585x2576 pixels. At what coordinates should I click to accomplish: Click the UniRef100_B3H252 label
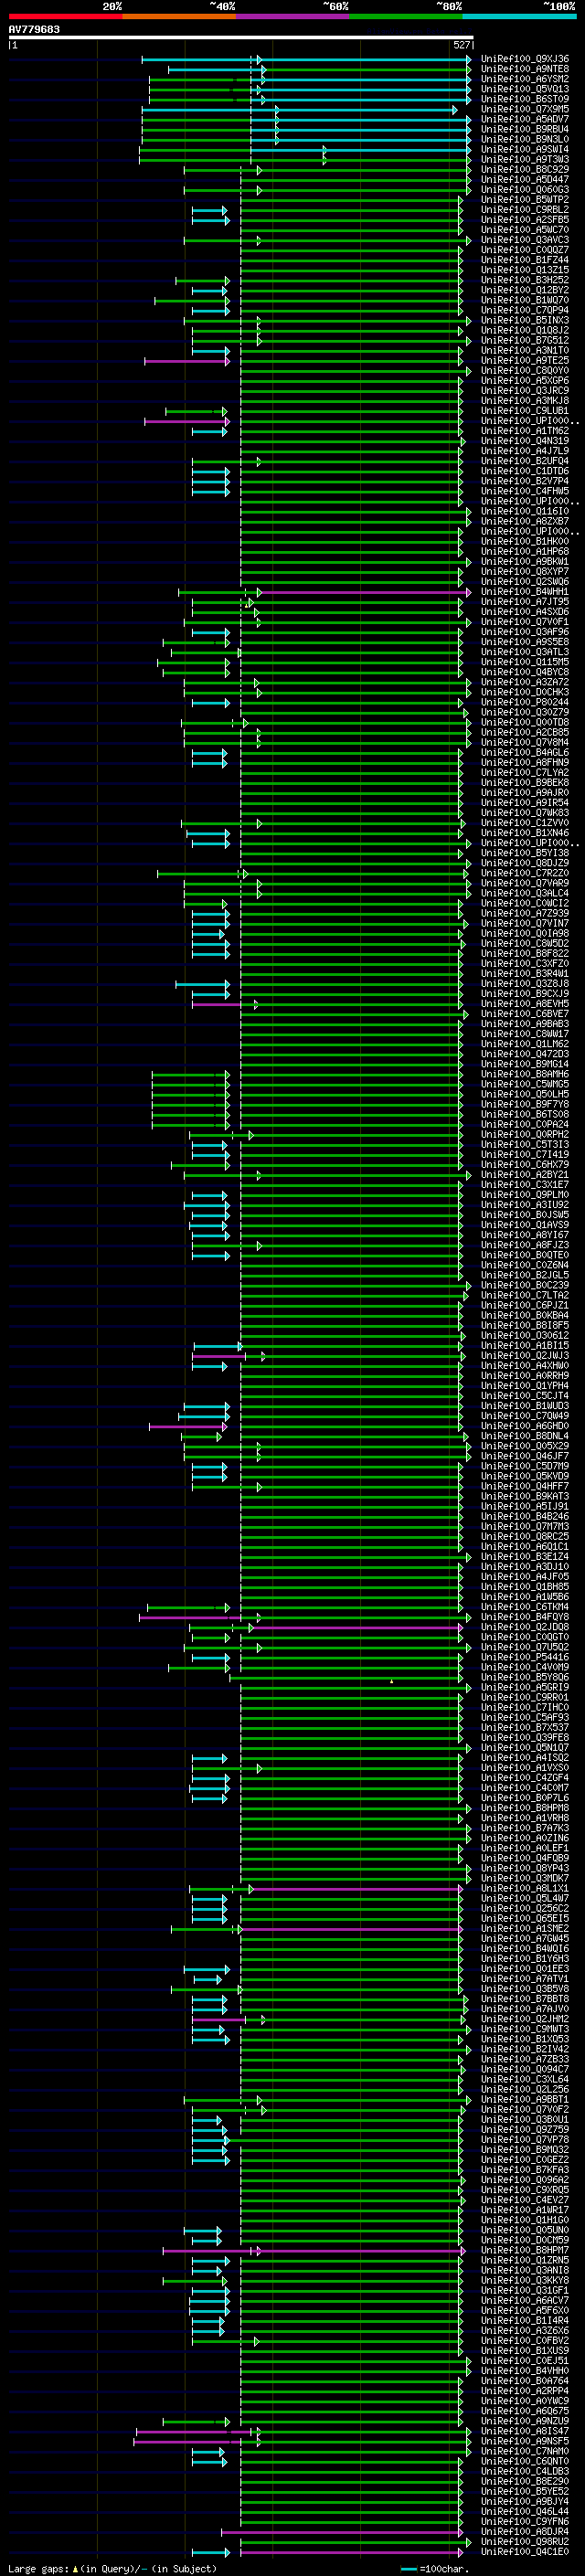[525, 280]
